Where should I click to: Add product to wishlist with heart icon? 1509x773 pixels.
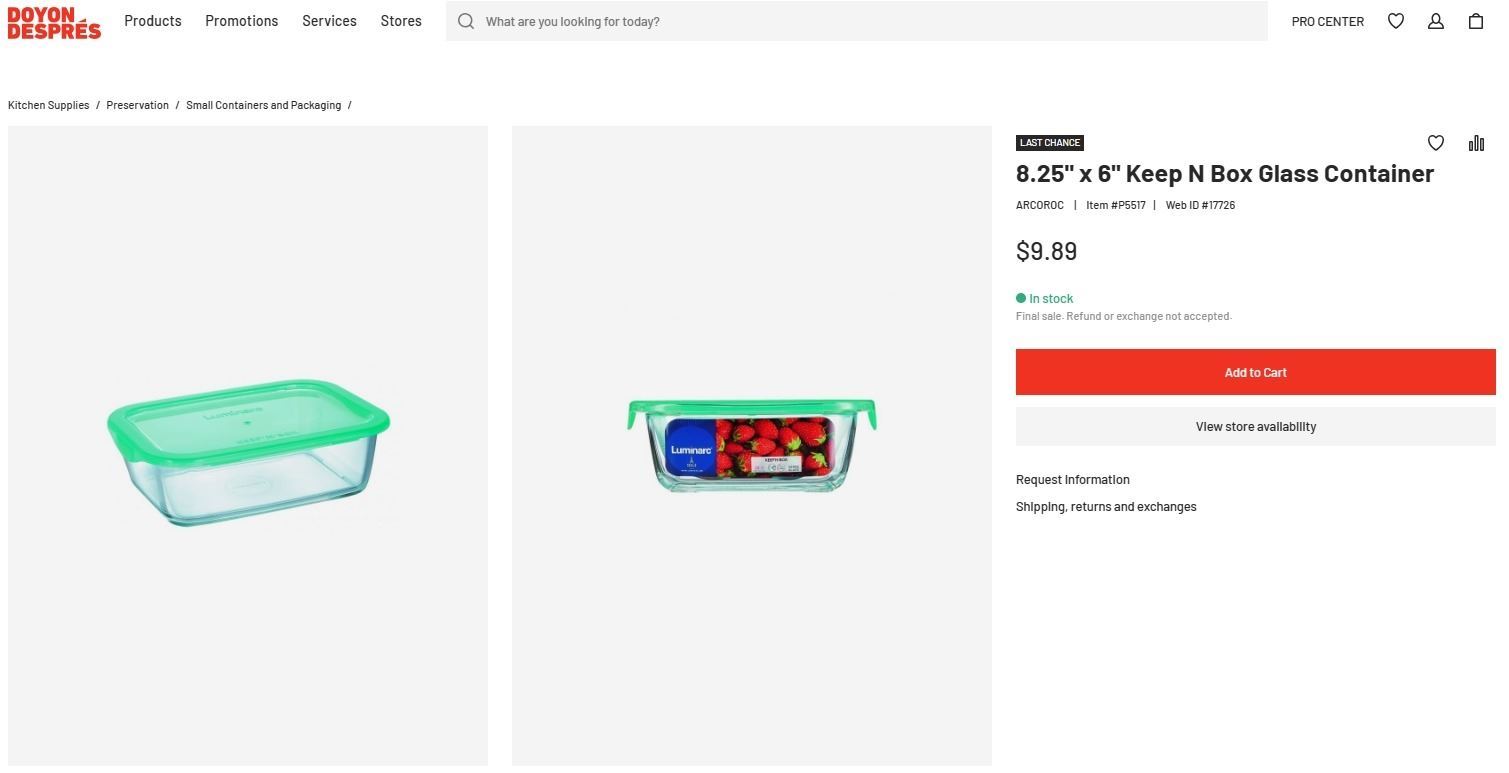tap(1436, 143)
